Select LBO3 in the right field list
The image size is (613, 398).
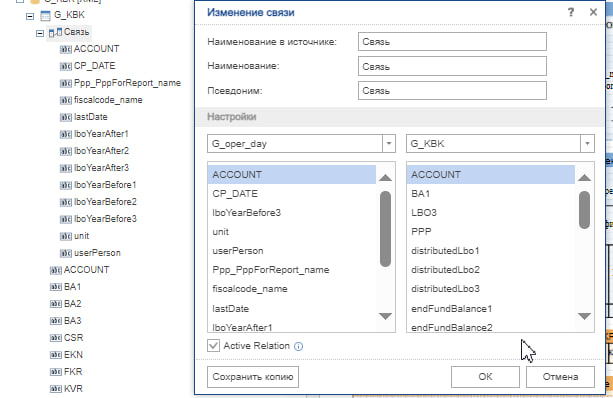[491, 213]
